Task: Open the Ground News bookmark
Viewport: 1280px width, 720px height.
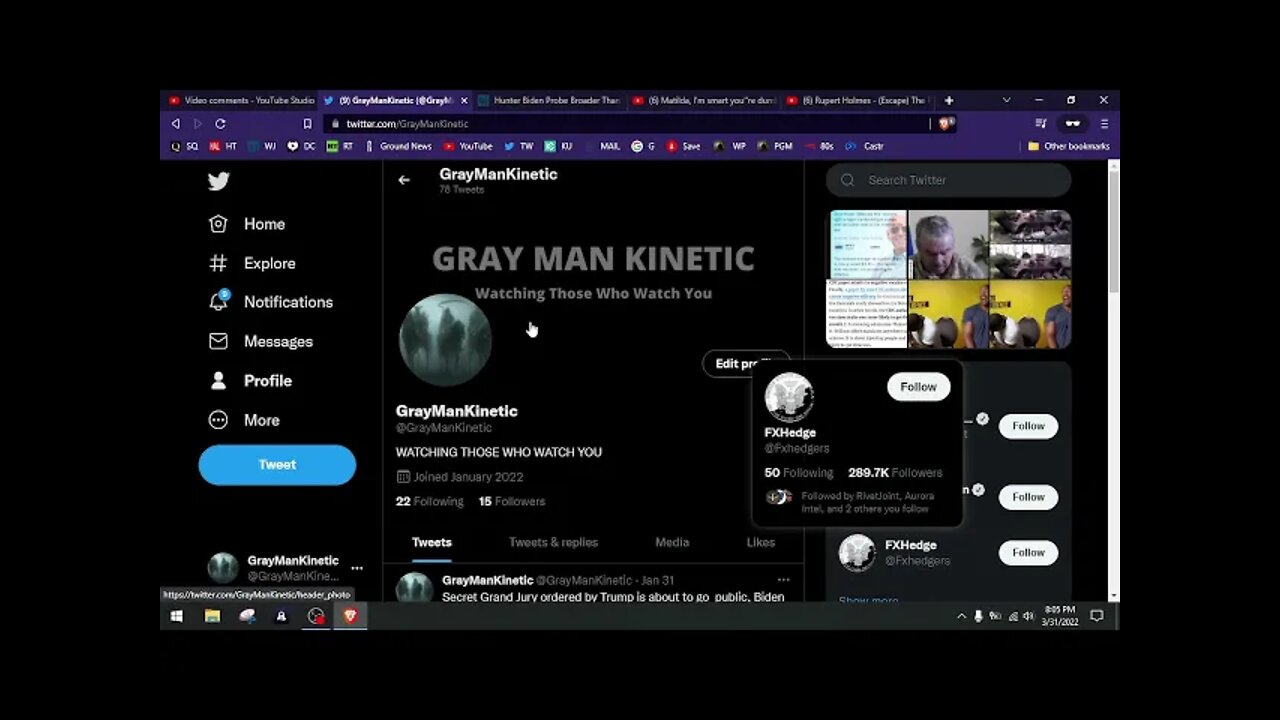Action: pos(398,146)
